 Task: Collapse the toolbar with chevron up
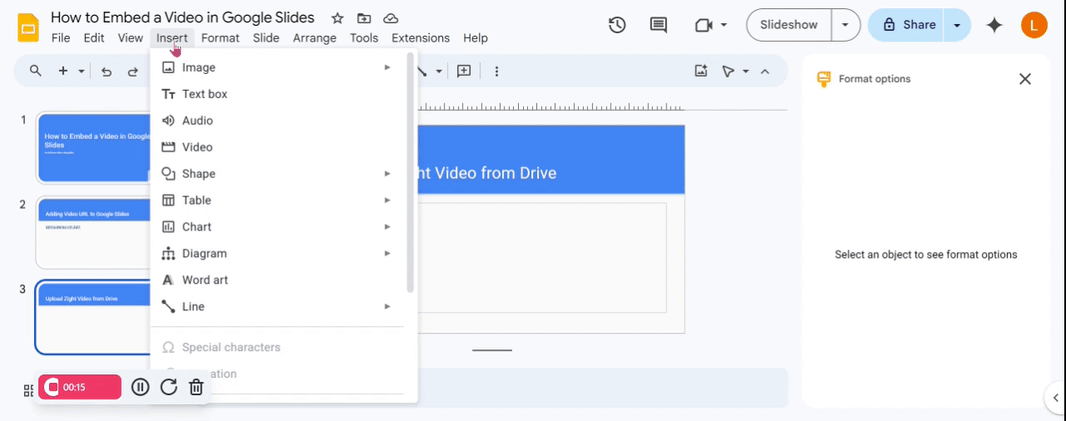point(765,71)
